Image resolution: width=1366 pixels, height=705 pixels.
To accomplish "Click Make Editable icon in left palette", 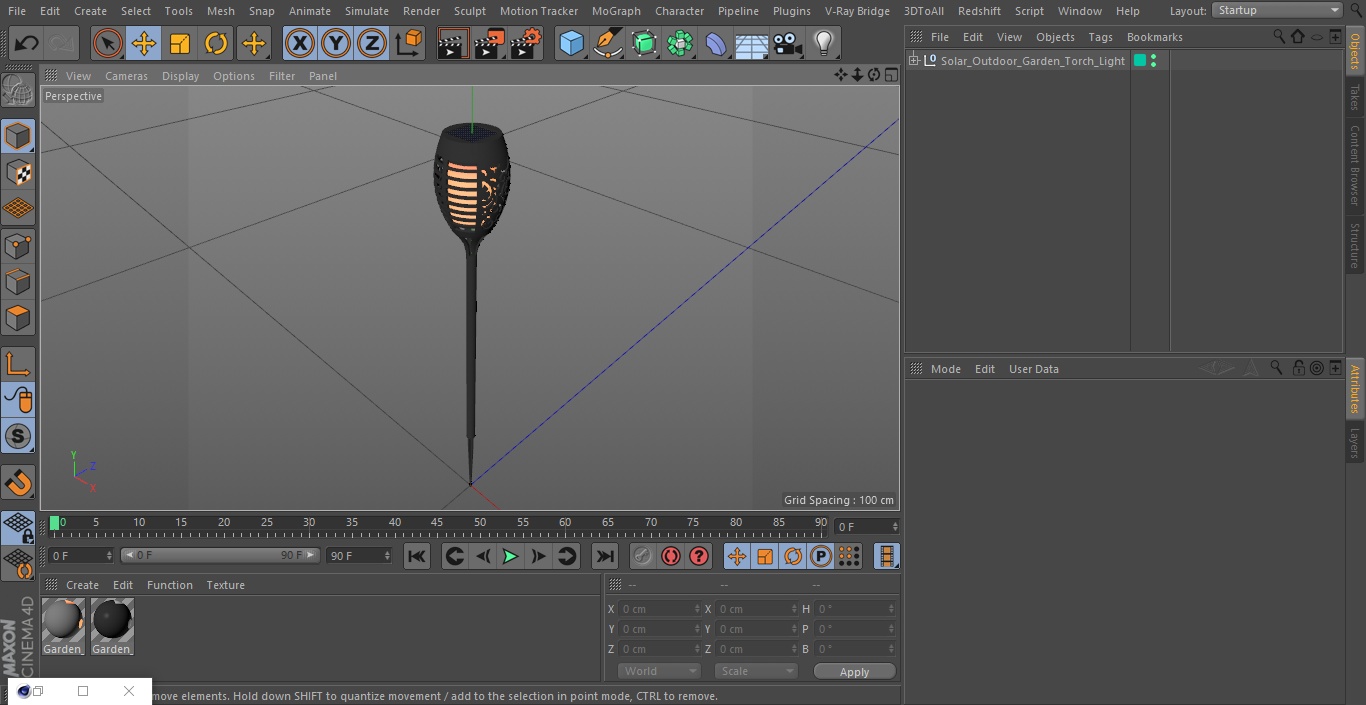I will click(18, 91).
